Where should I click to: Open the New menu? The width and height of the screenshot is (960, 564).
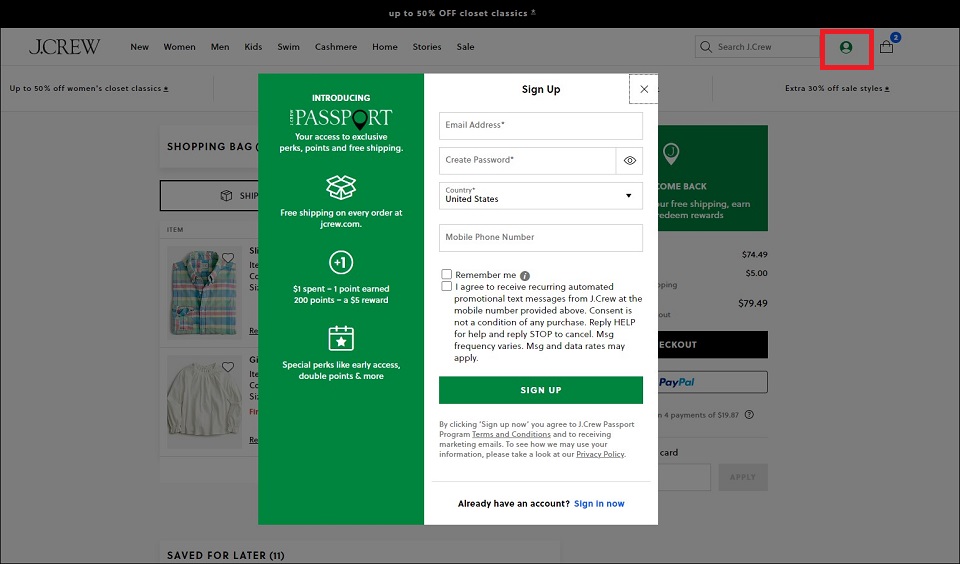[x=140, y=47]
